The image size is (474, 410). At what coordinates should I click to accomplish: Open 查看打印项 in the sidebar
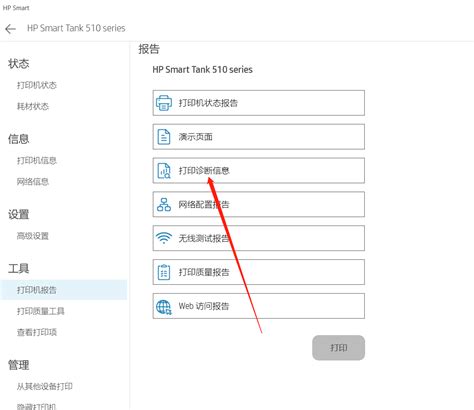[x=37, y=332]
